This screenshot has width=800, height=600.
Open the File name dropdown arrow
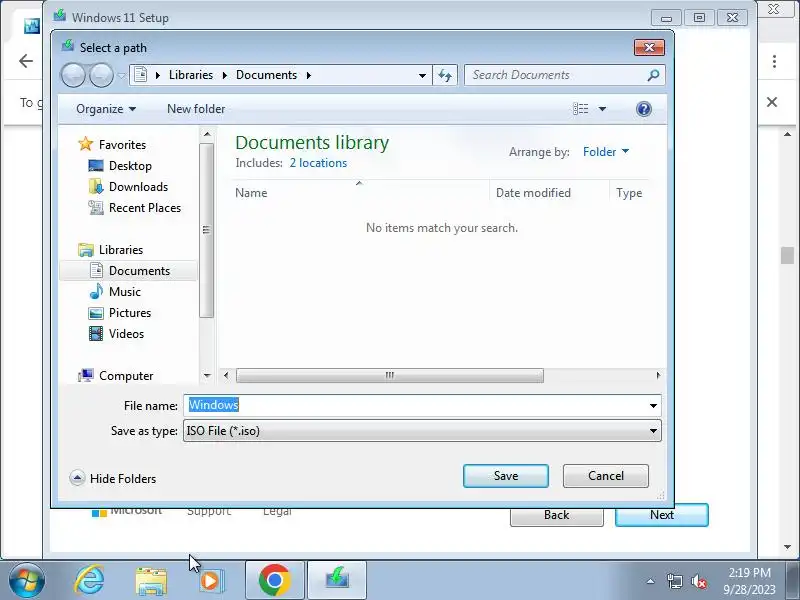(653, 406)
